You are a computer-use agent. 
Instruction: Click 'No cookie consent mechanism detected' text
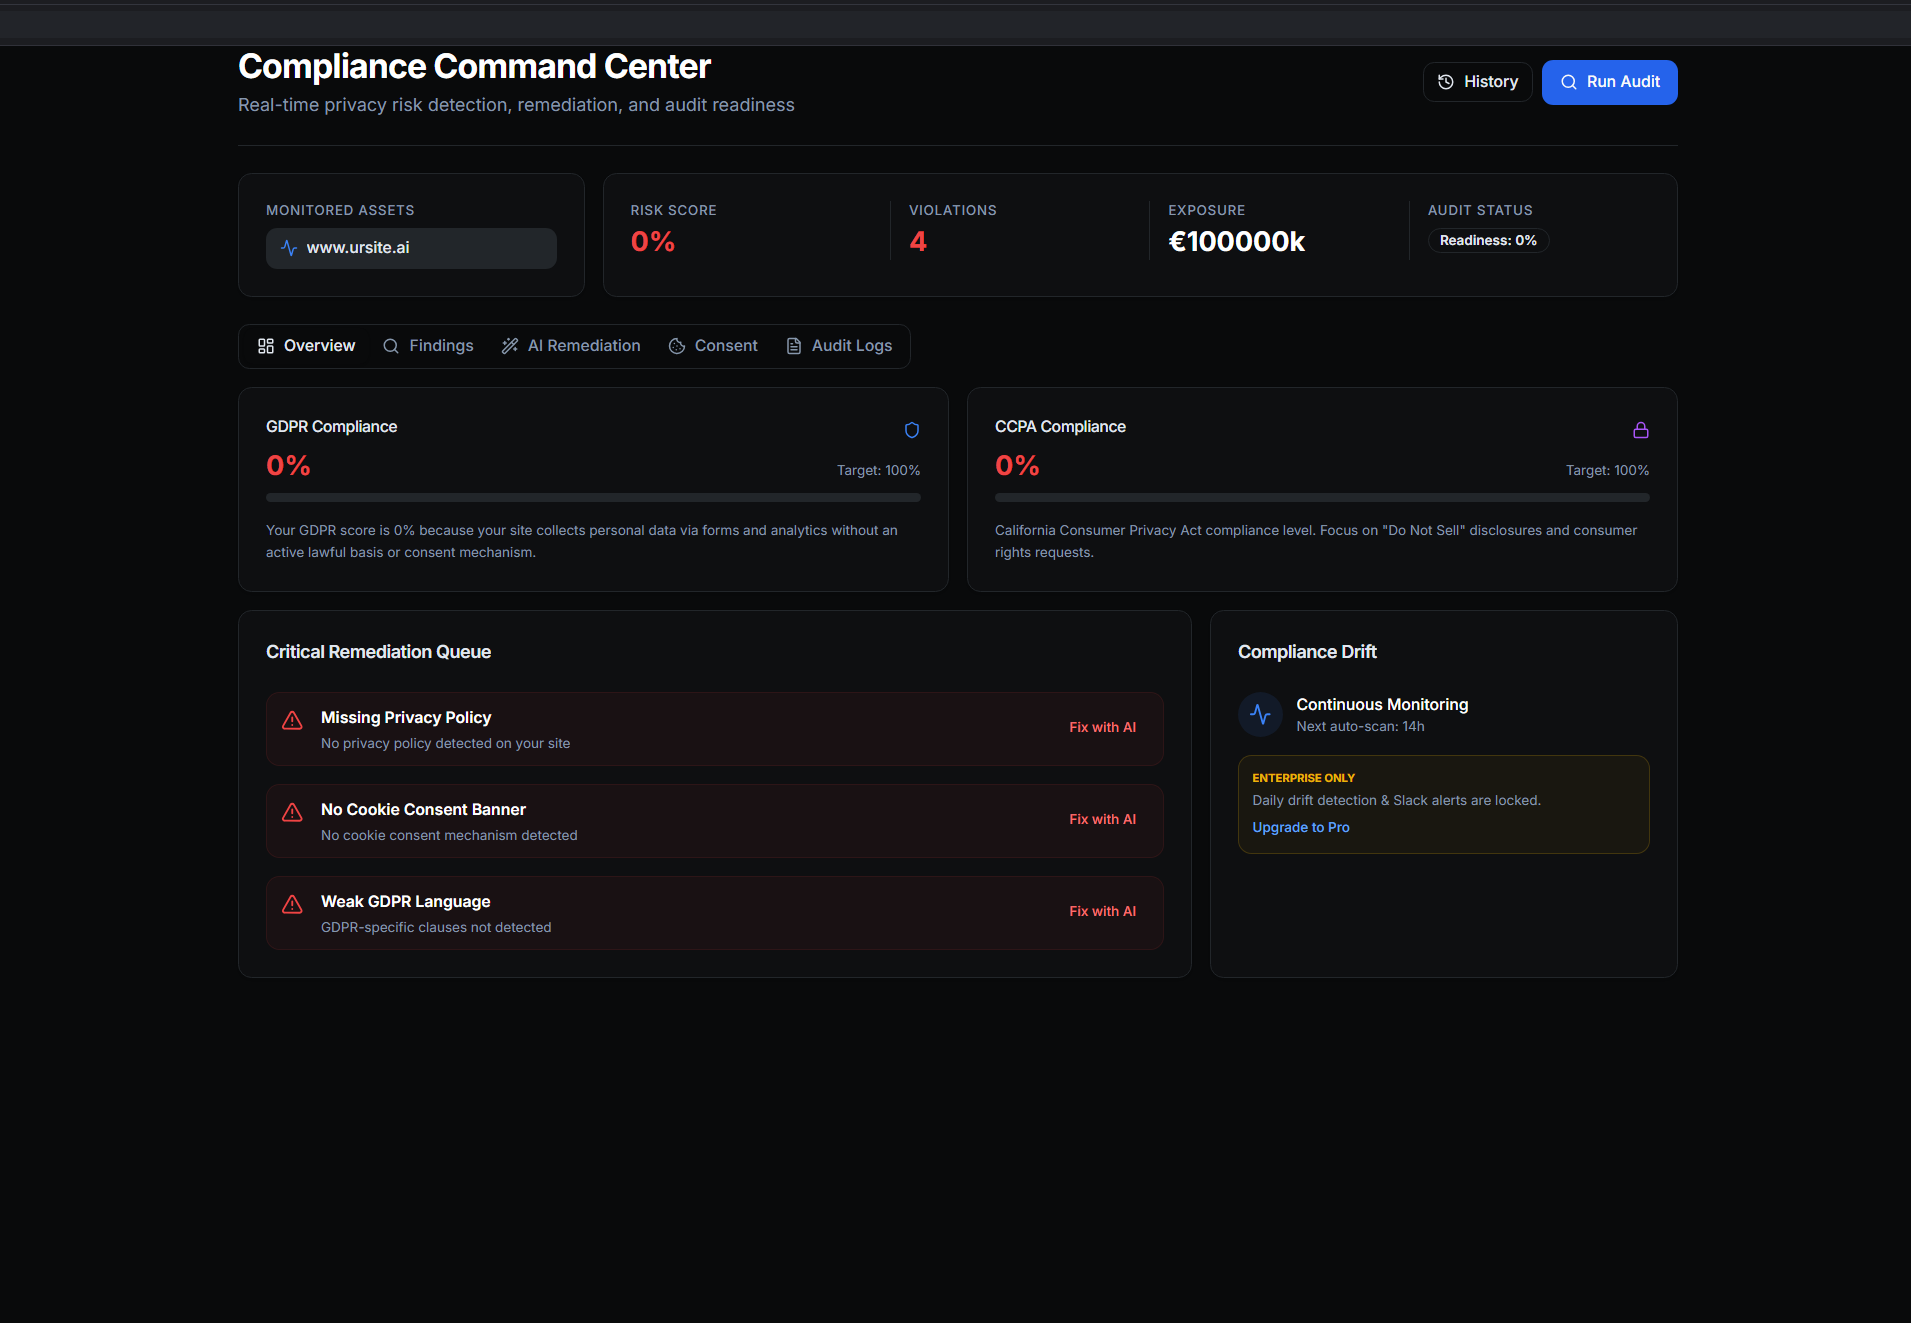(449, 835)
